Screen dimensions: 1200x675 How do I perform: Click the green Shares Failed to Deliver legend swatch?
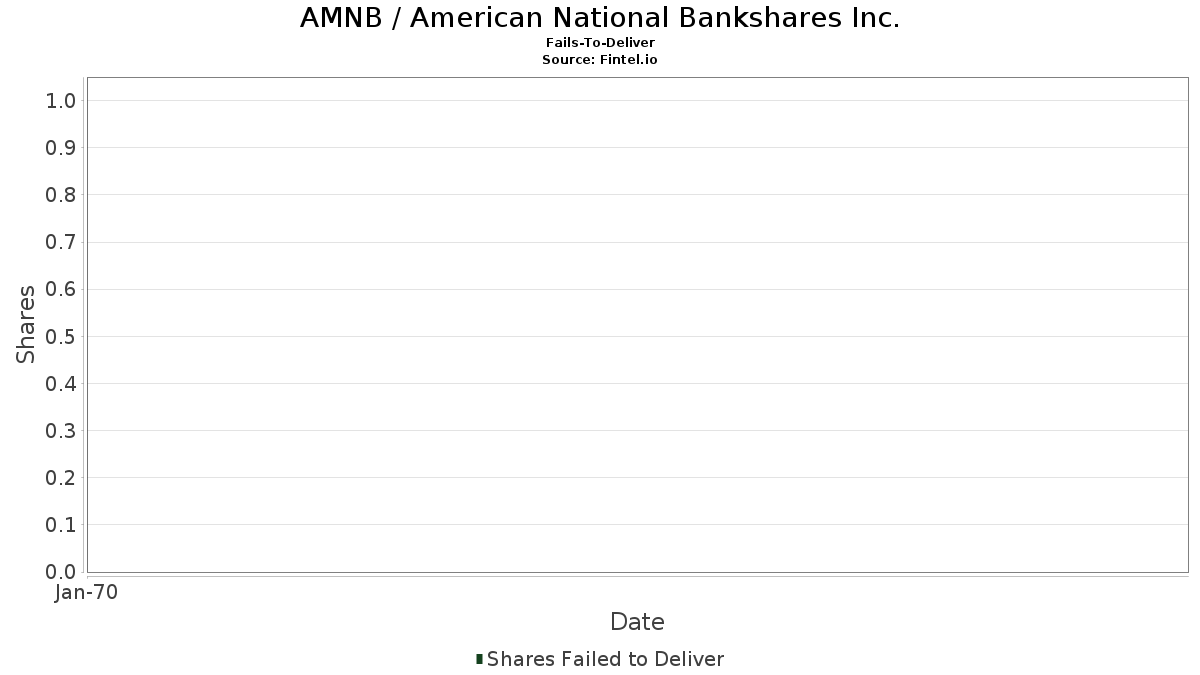tap(480, 659)
